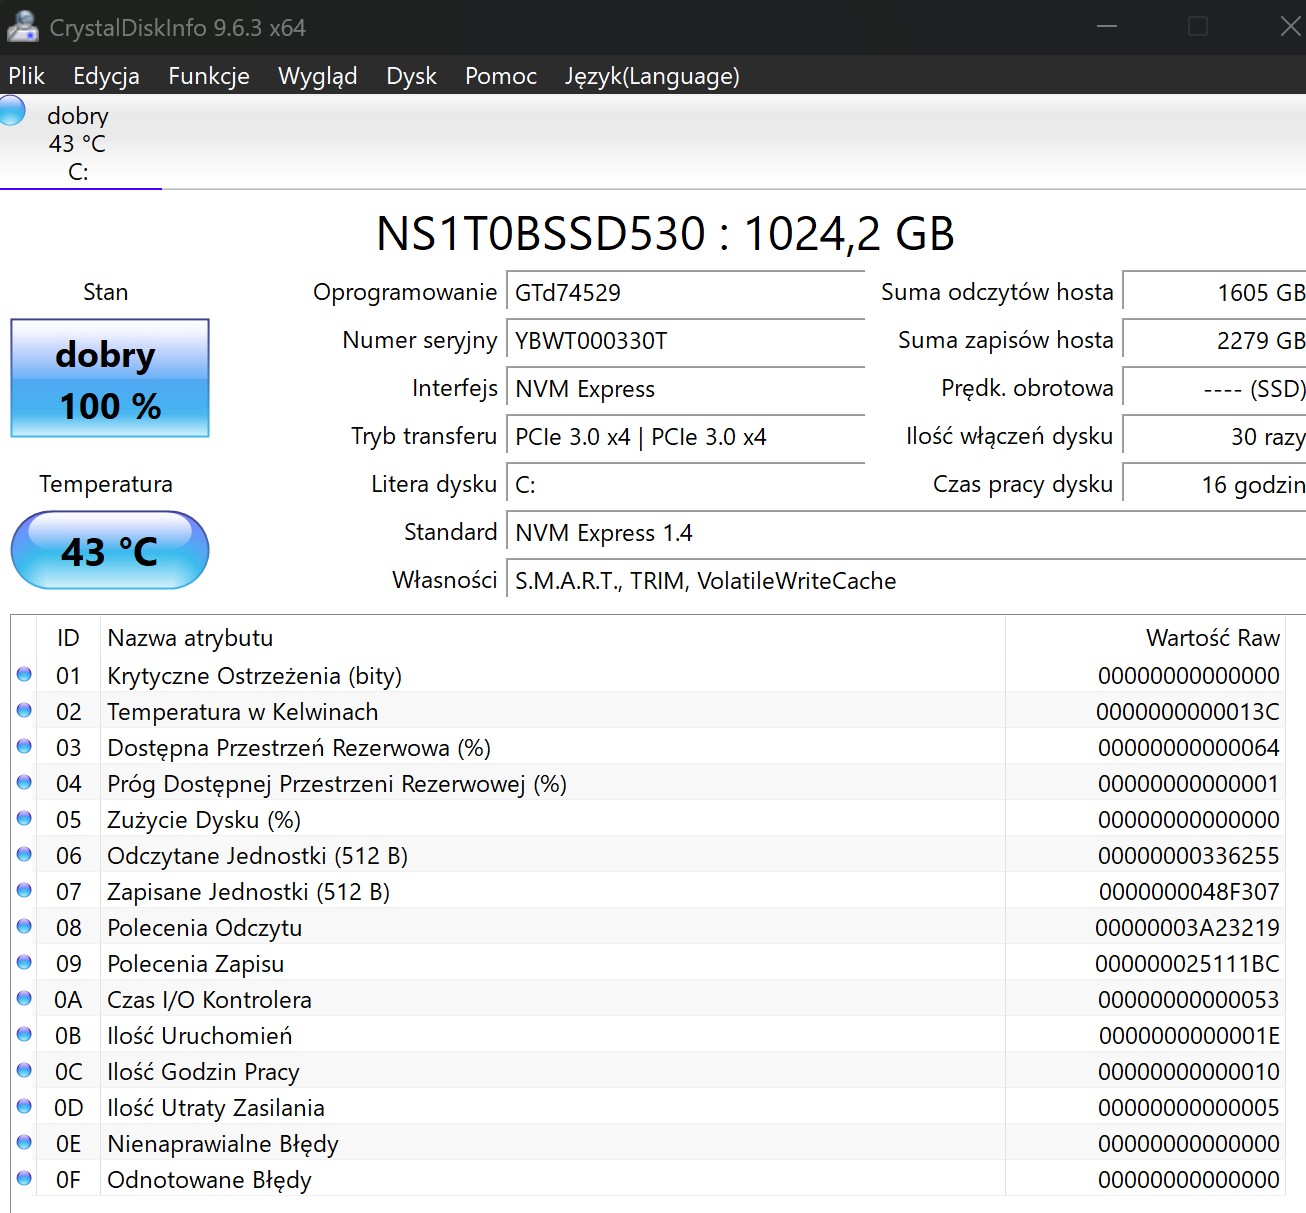The image size is (1306, 1213).
Task: Click the blue status orb for drive C:
Action: 12,110
